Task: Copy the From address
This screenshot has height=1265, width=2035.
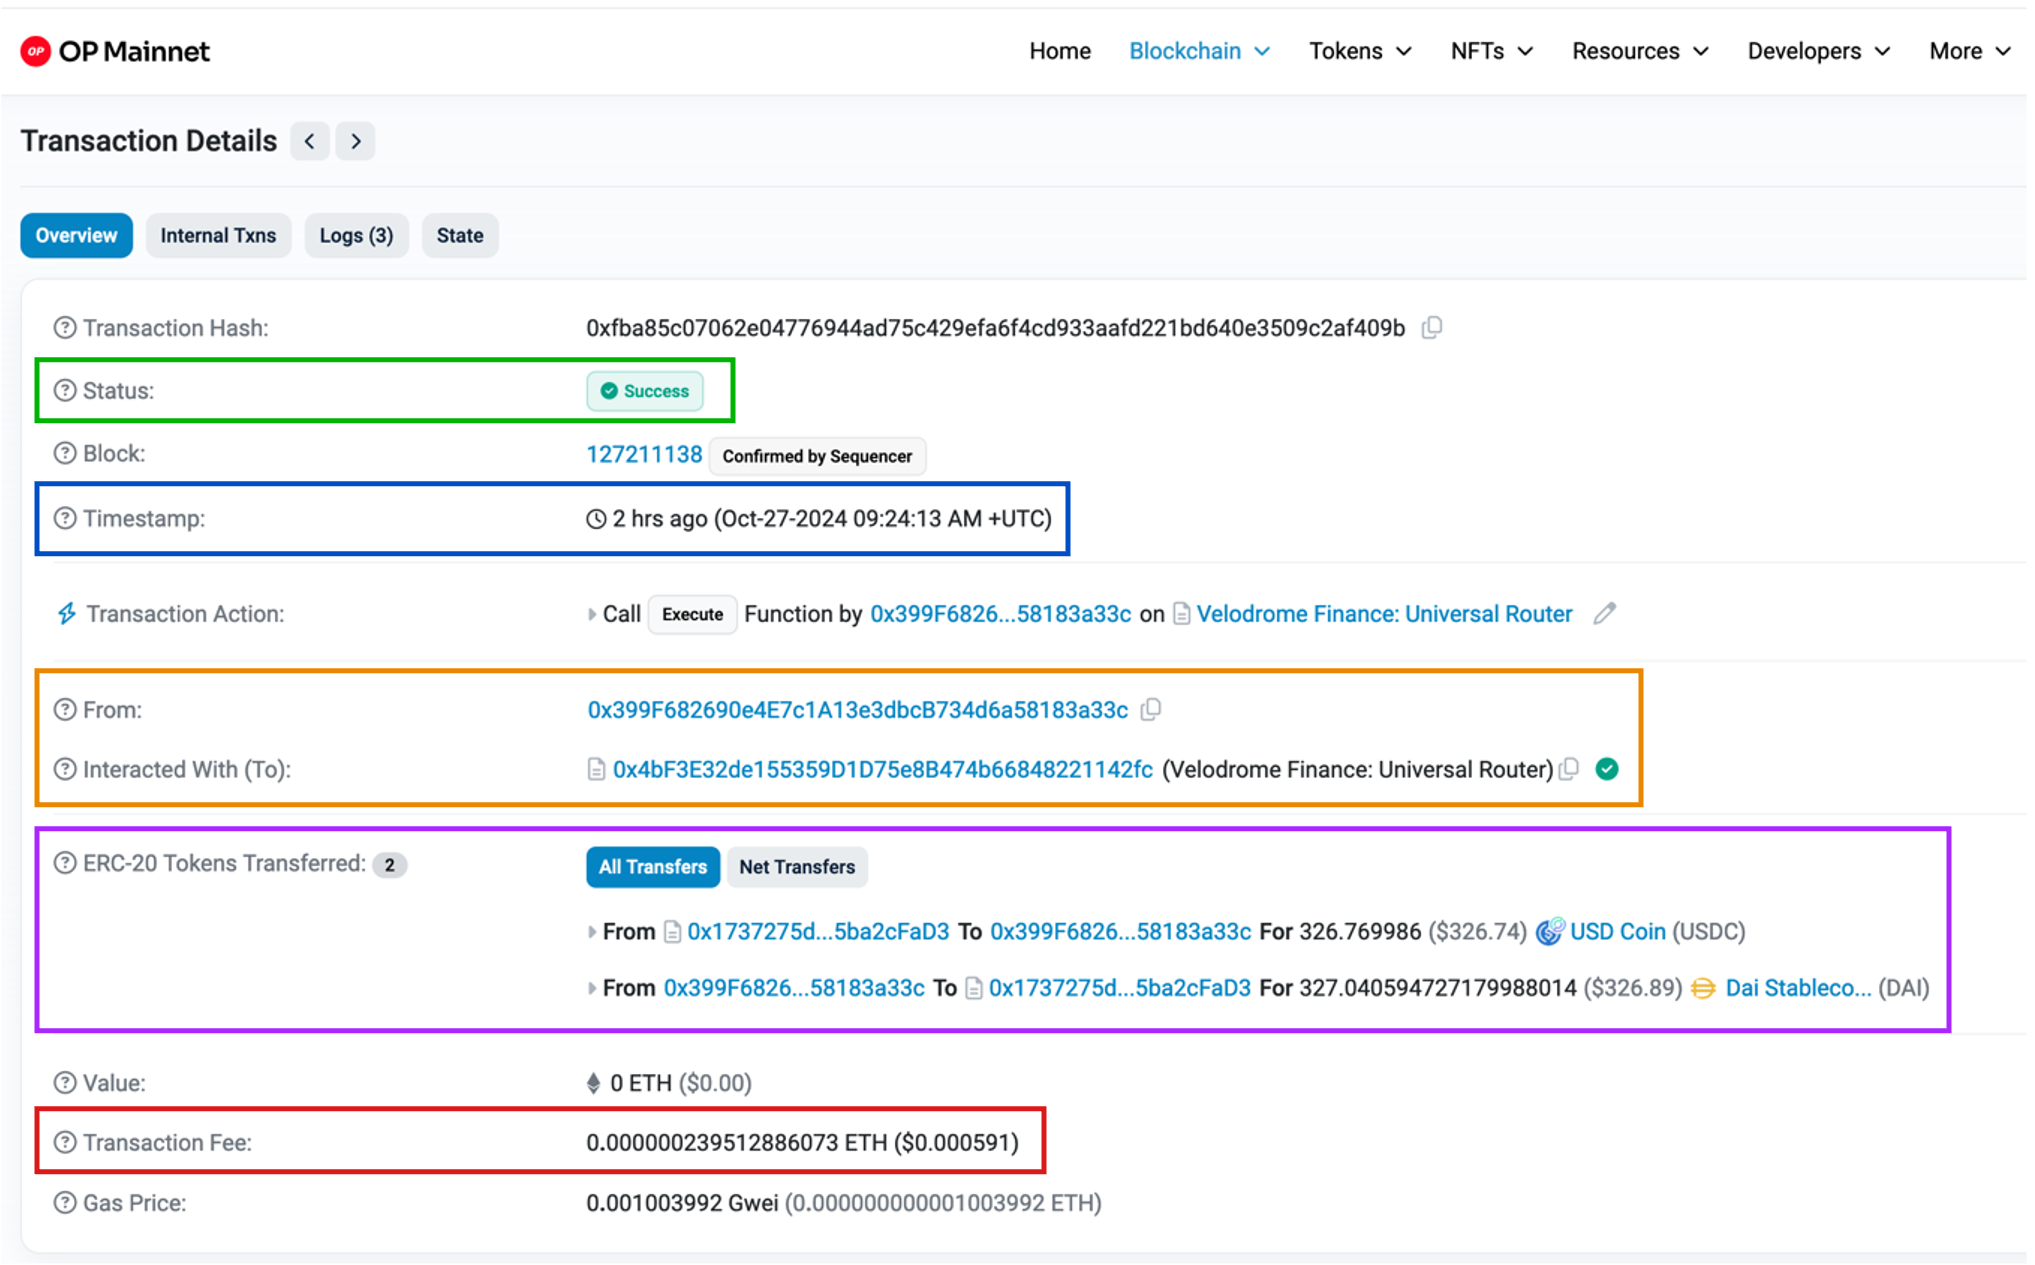Action: [1151, 710]
